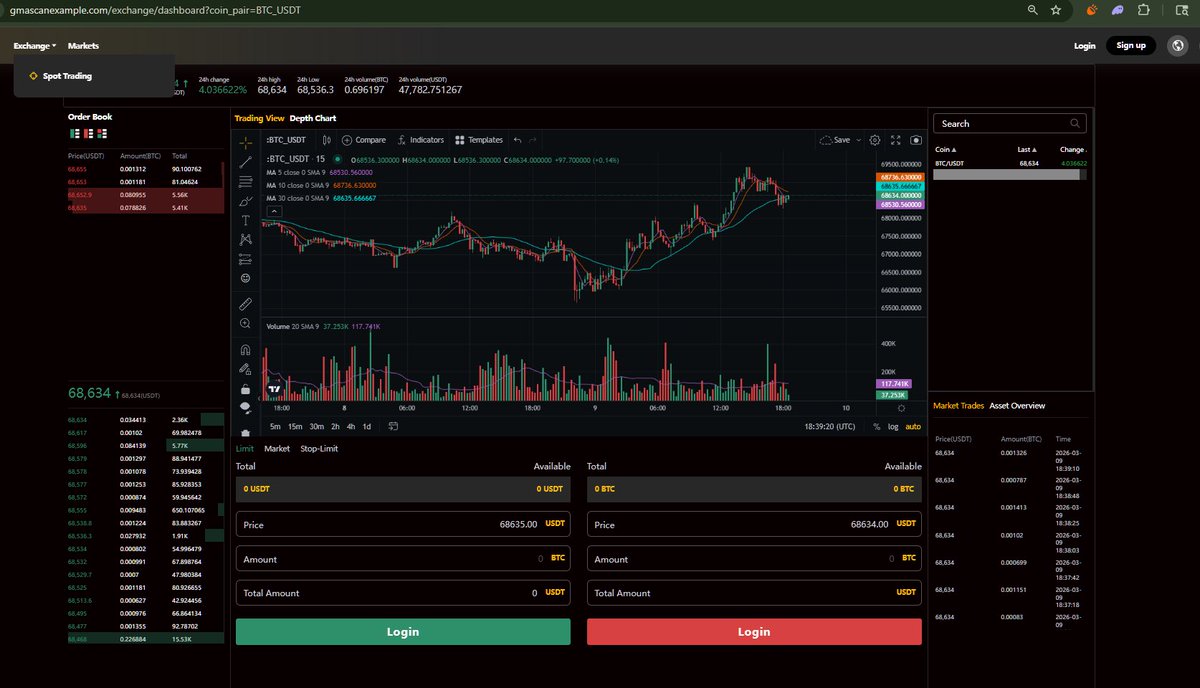Toggle log scale on the price axis
The width and height of the screenshot is (1200, 688).
coord(893,425)
